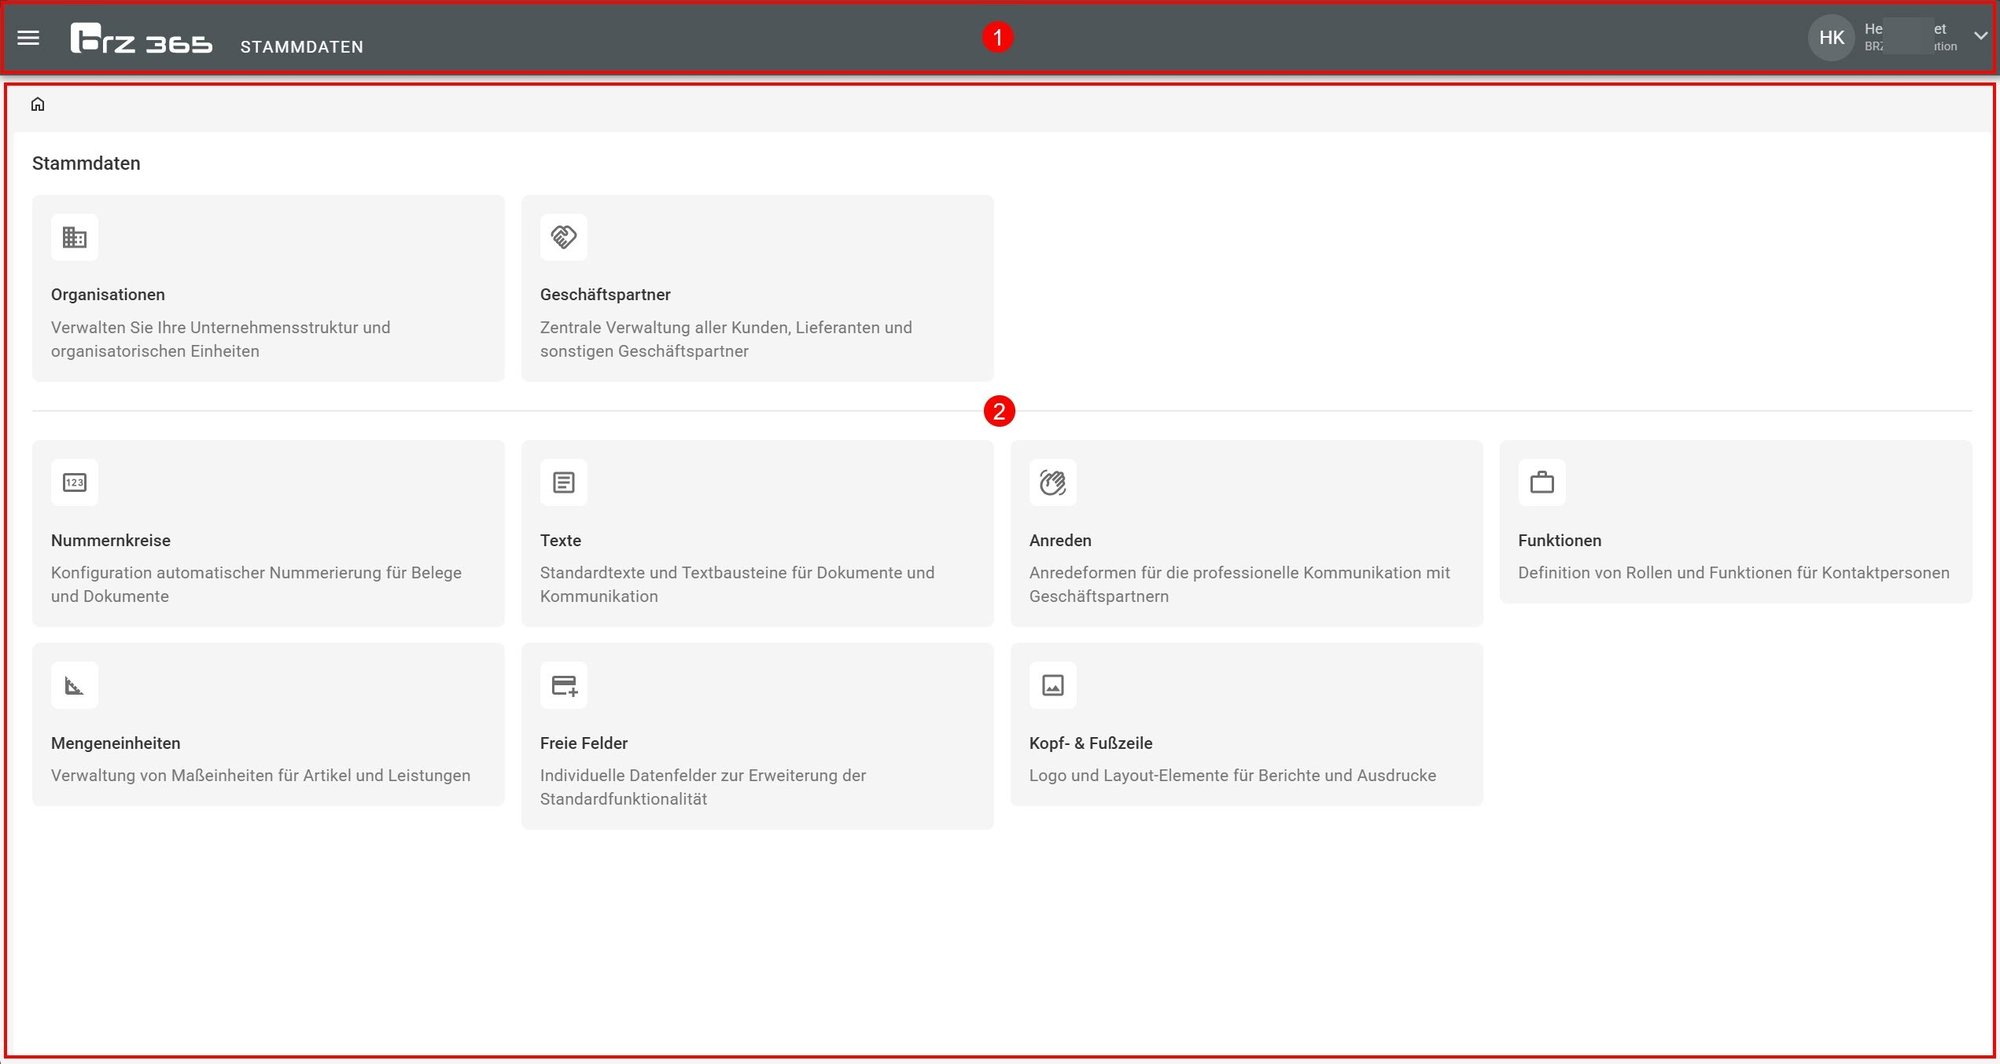Select the STAMMDATEN header title
This screenshot has width=2000, height=1064.
click(x=301, y=47)
